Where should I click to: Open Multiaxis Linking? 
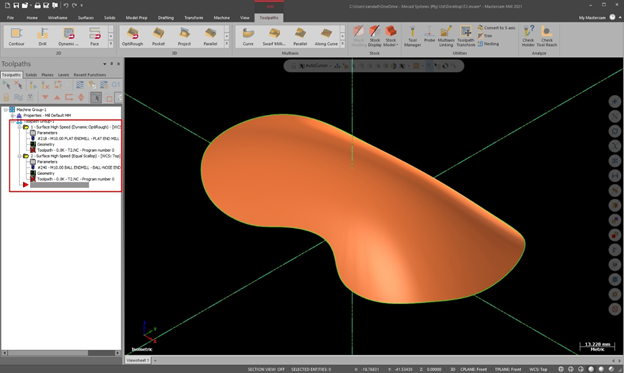pyautogui.click(x=446, y=37)
